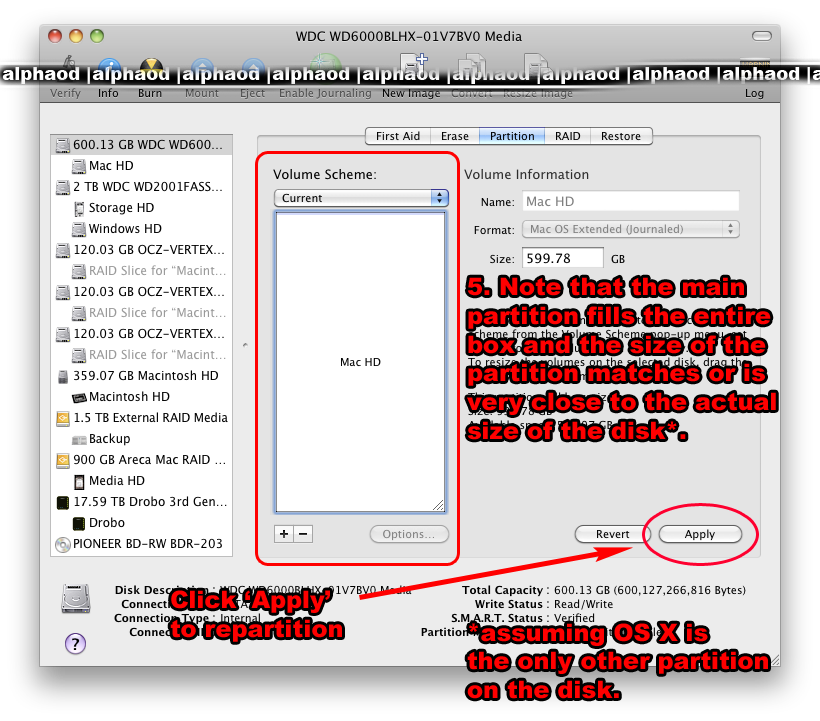Click the Size field showing 599.78

563,258
